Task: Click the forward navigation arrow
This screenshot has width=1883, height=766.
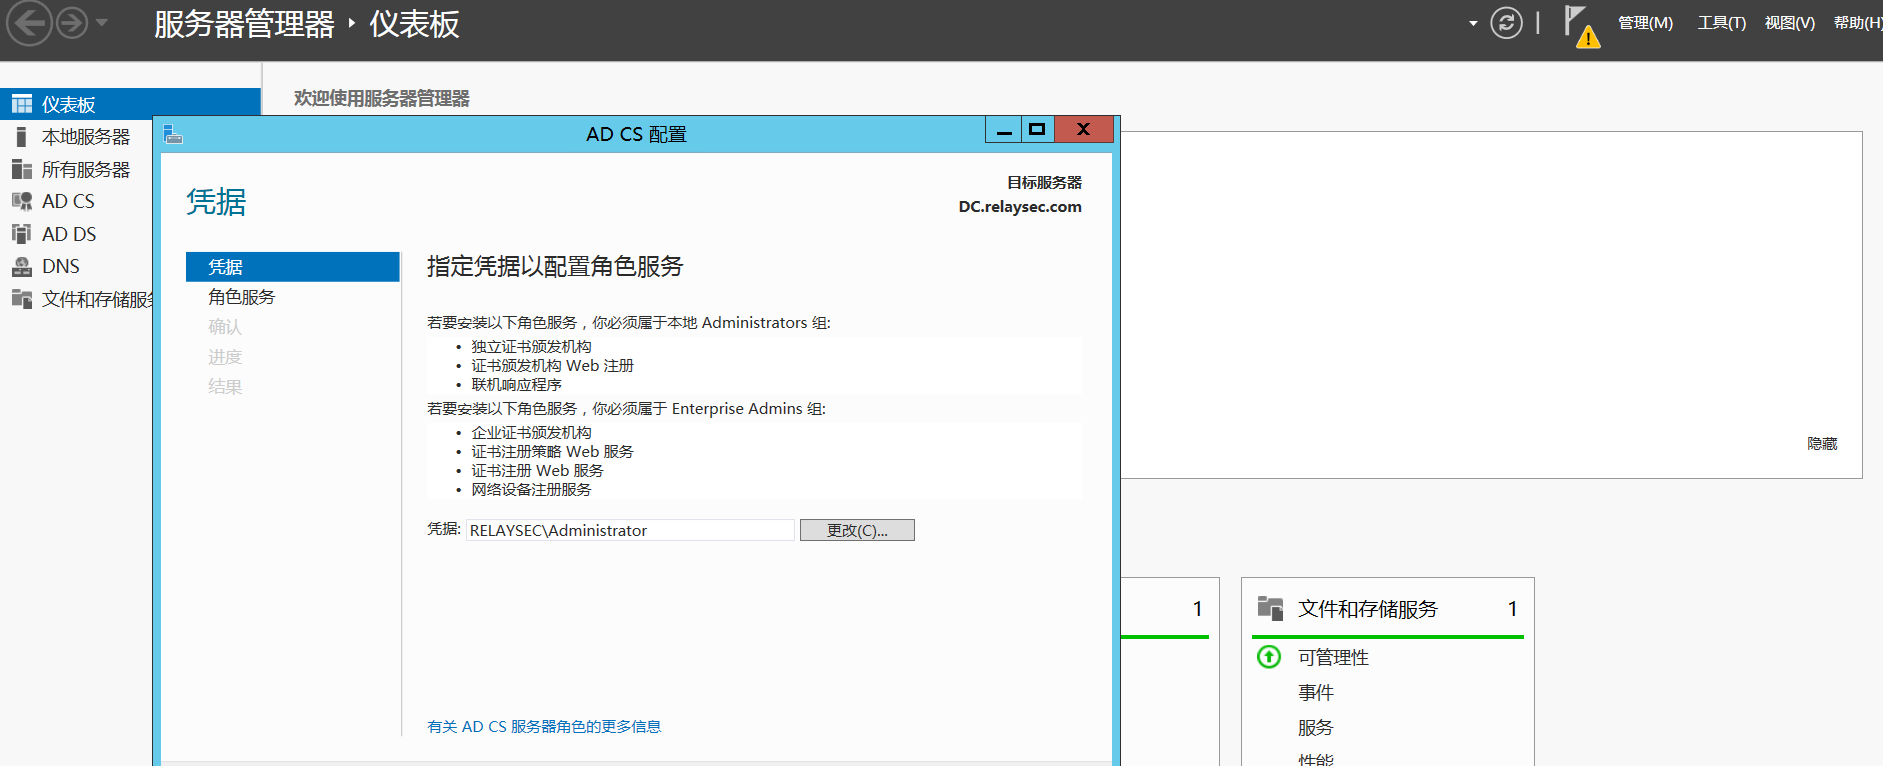Action: [x=72, y=22]
